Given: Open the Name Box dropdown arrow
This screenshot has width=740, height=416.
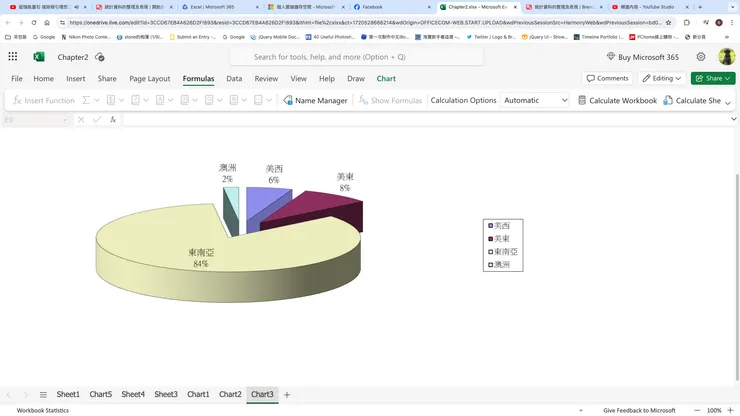Looking at the screenshot, I should click(x=65, y=120).
